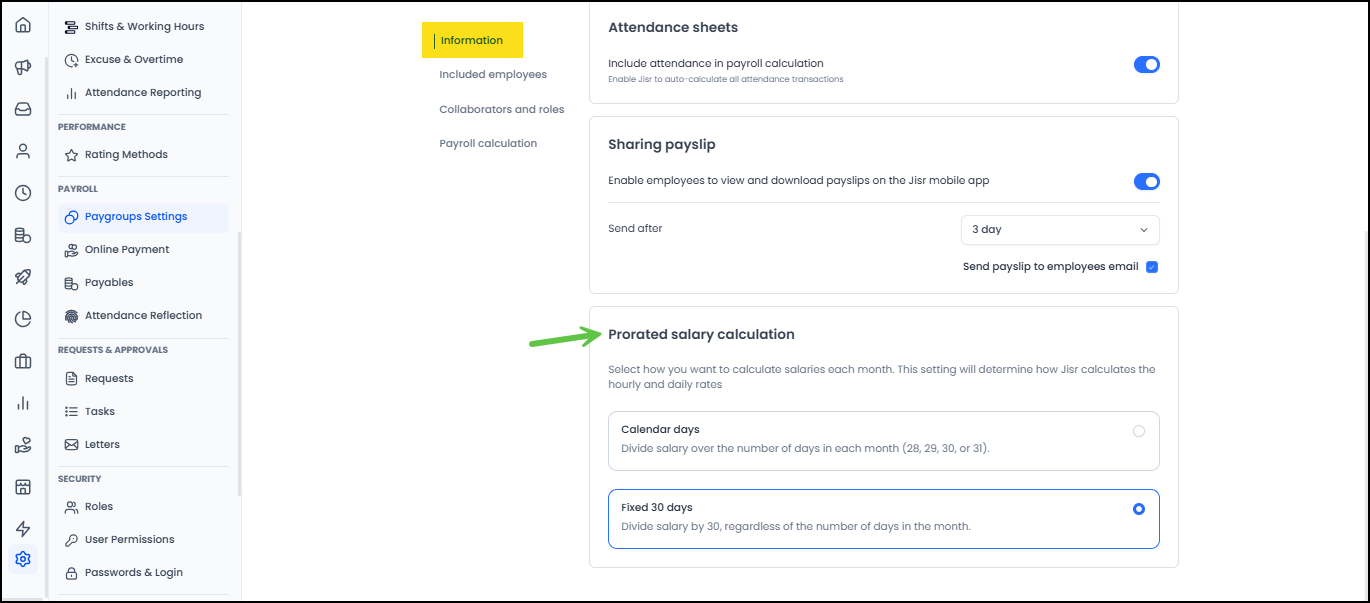Uncheck Send payslip to employees email
Screen dimensions: 1370x603
[1151, 266]
